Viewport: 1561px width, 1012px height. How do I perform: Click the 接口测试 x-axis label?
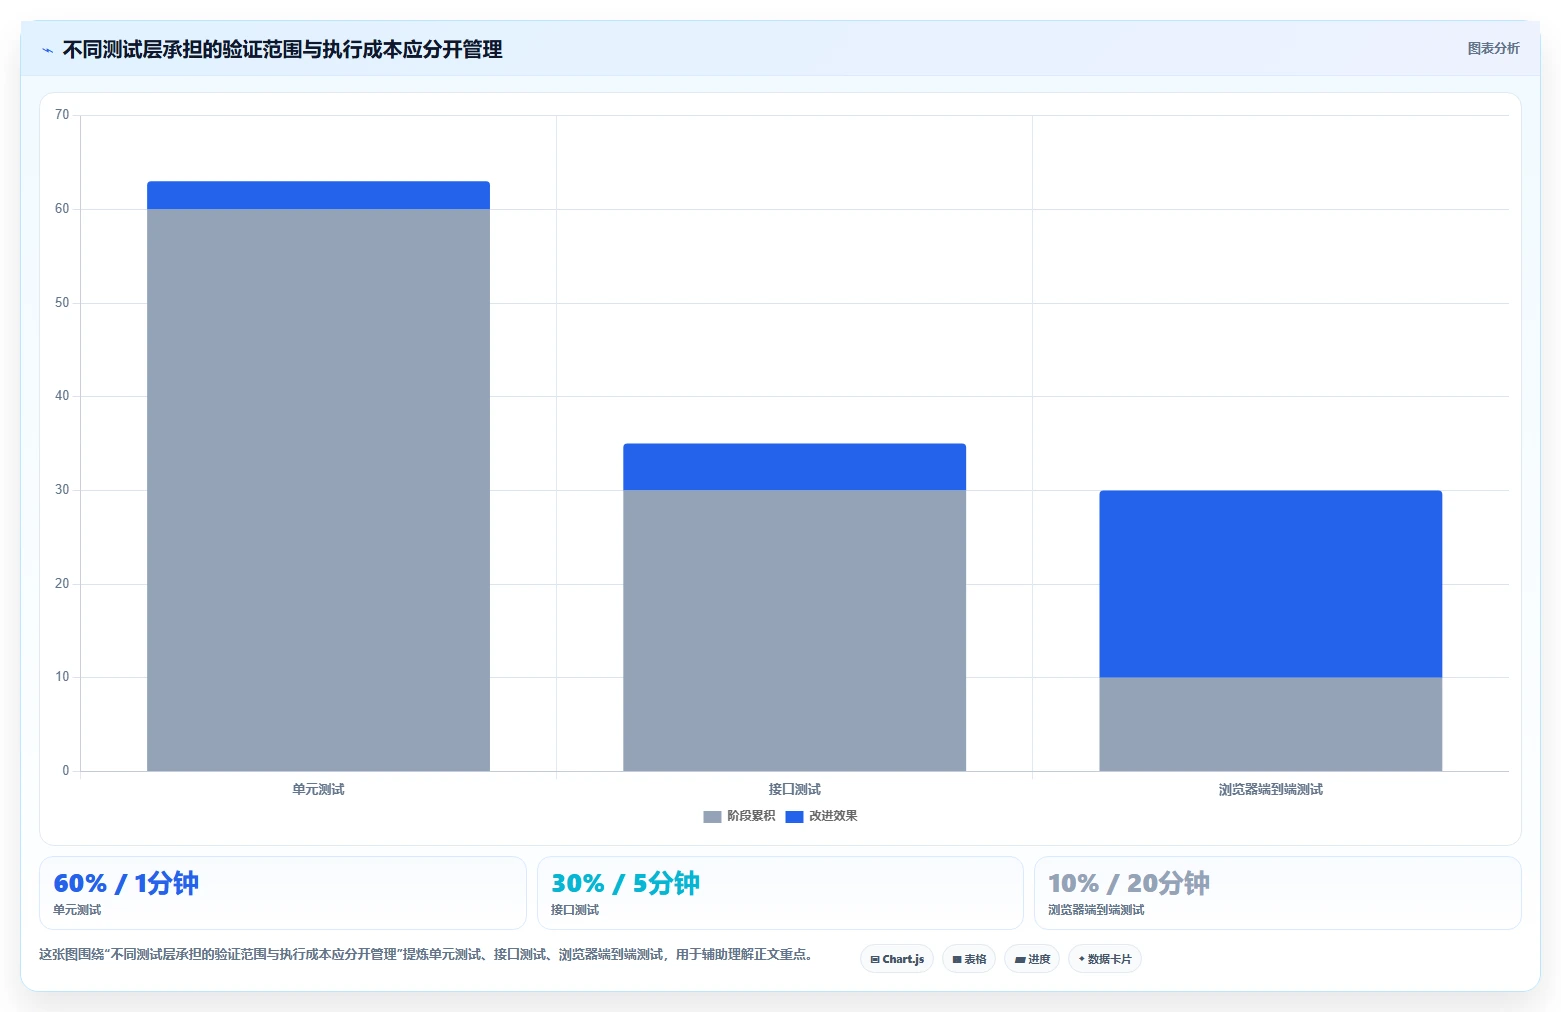click(x=794, y=790)
